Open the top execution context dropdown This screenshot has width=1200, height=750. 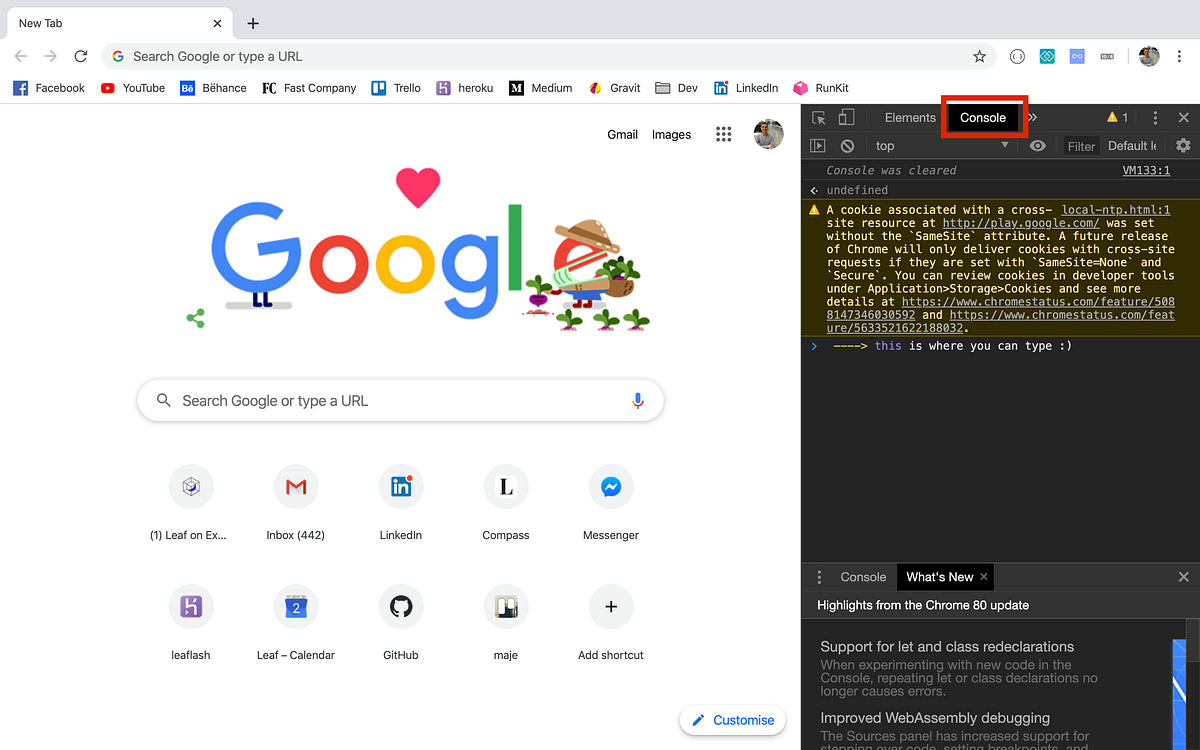click(x=940, y=145)
